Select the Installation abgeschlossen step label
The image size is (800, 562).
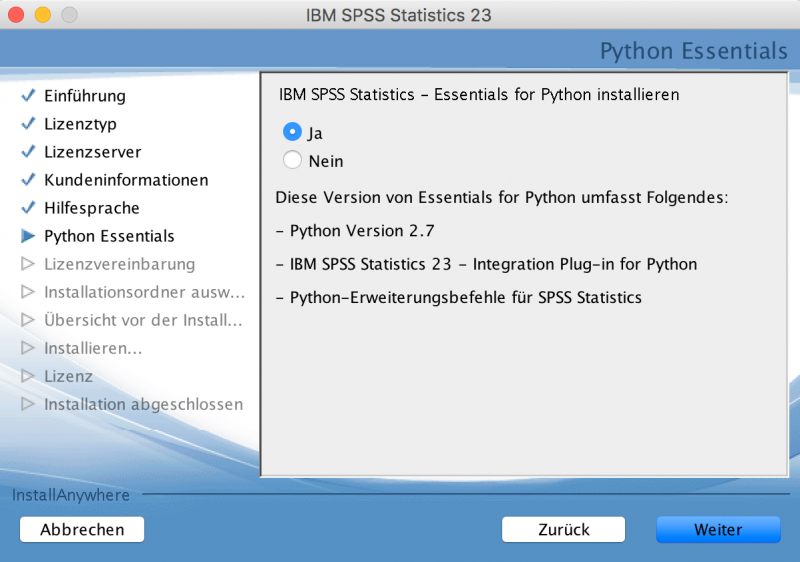point(143,404)
